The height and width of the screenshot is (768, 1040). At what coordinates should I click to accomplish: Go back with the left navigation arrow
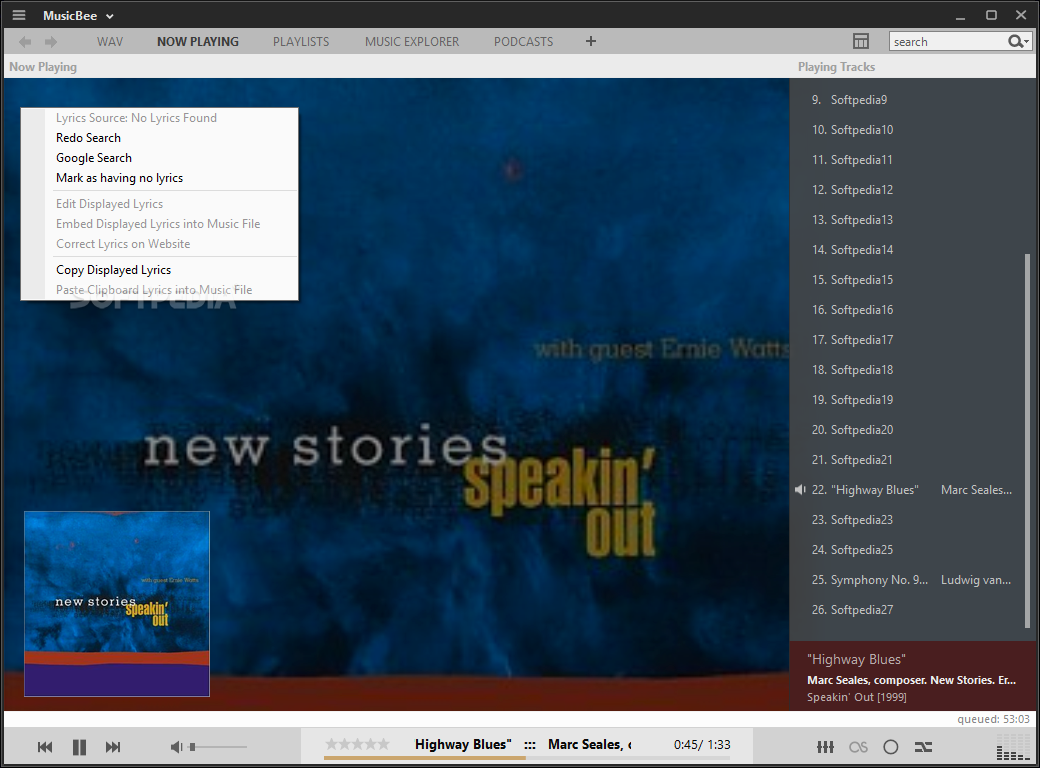25,42
